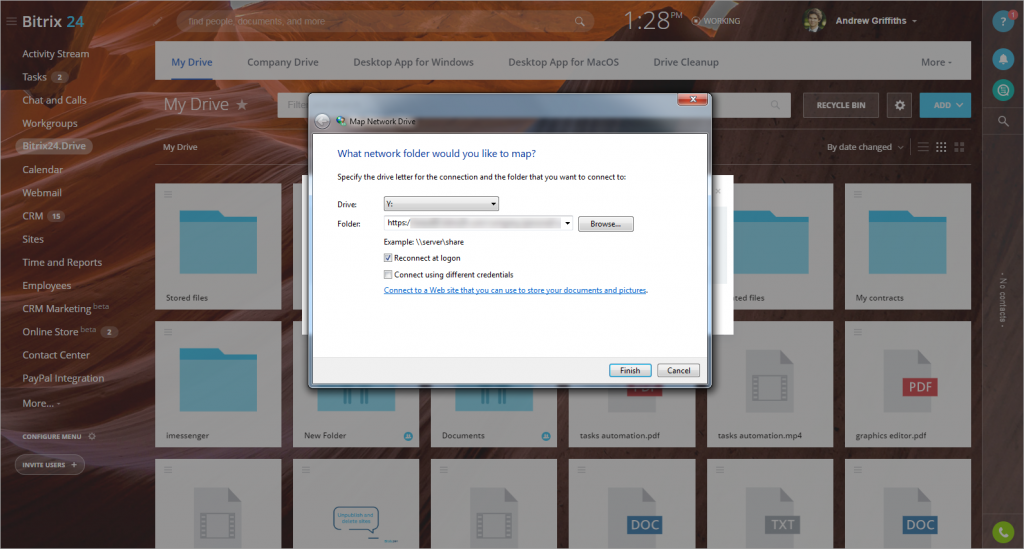Open the imessenger folder
Screen dimensions: 1024x549
pyautogui.click(x=218, y=384)
